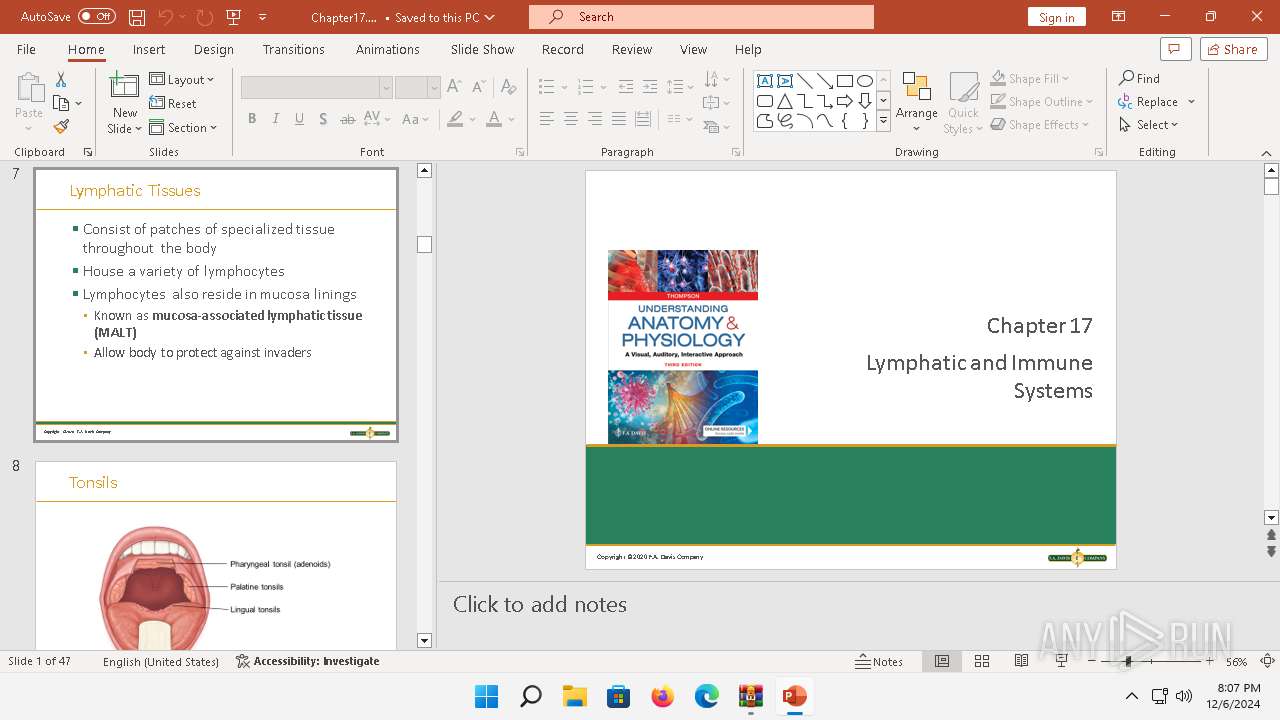Insert text box shape
This screenshot has height=720, width=1280.
[x=765, y=81]
